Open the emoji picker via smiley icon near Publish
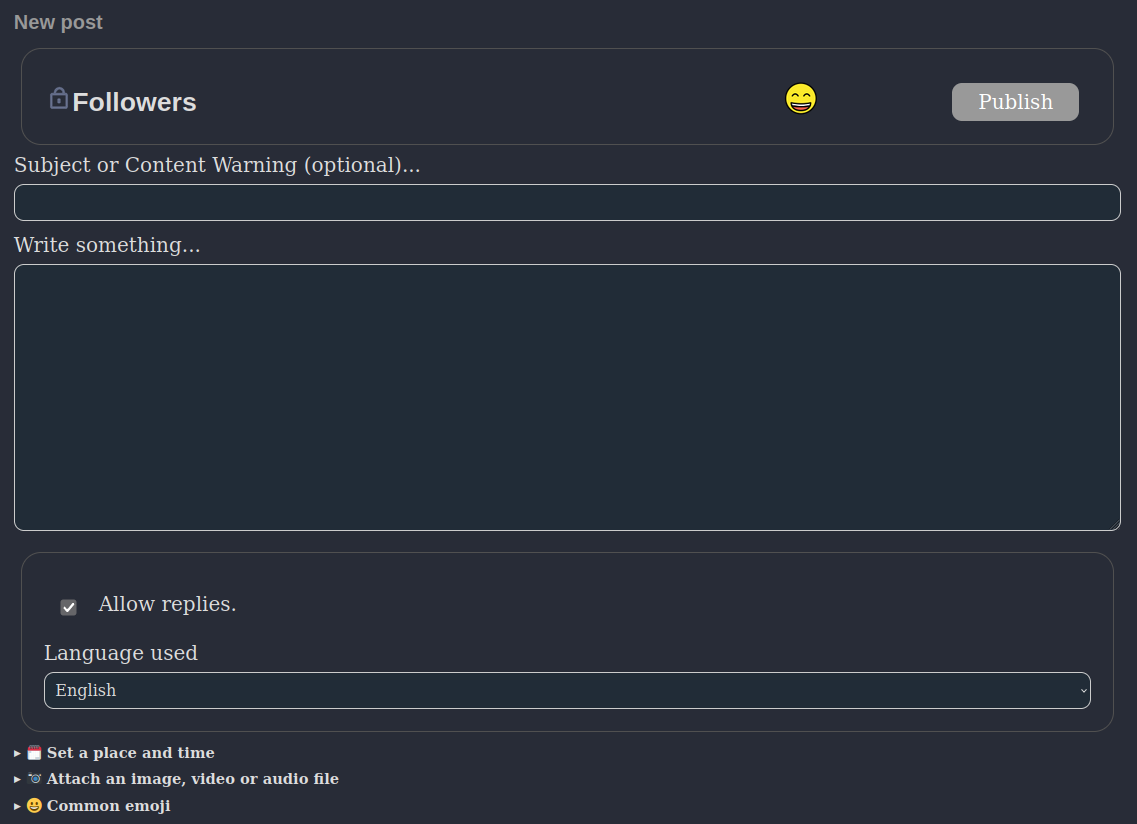The height and width of the screenshot is (824, 1137). click(x=800, y=99)
